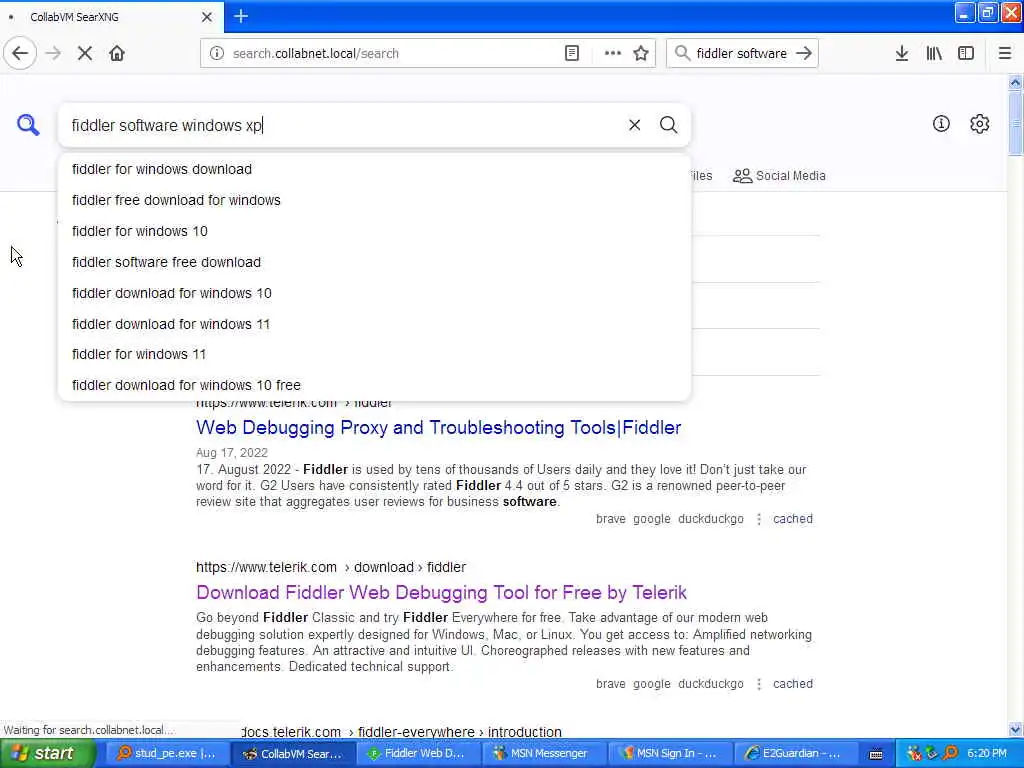This screenshot has width=1024, height=768.
Task: Click the SearXNG magnifier logo
Action: [x=28, y=125]
